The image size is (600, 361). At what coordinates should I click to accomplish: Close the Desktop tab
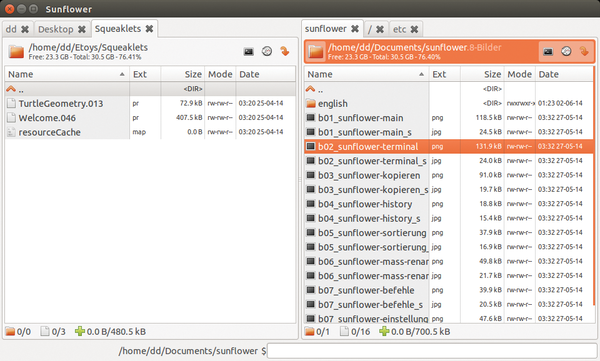(82, 29)
